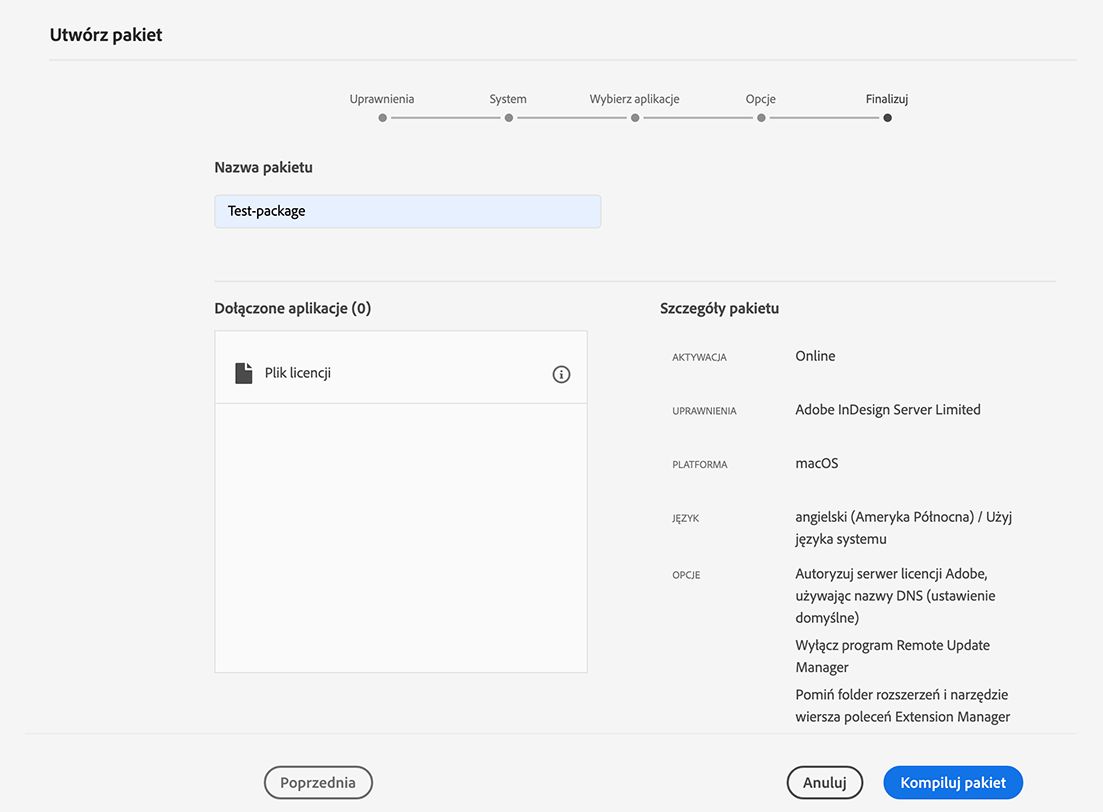The image size is (1103, 812).
Task: Select the System step label
Action: (x=508, y=99)
